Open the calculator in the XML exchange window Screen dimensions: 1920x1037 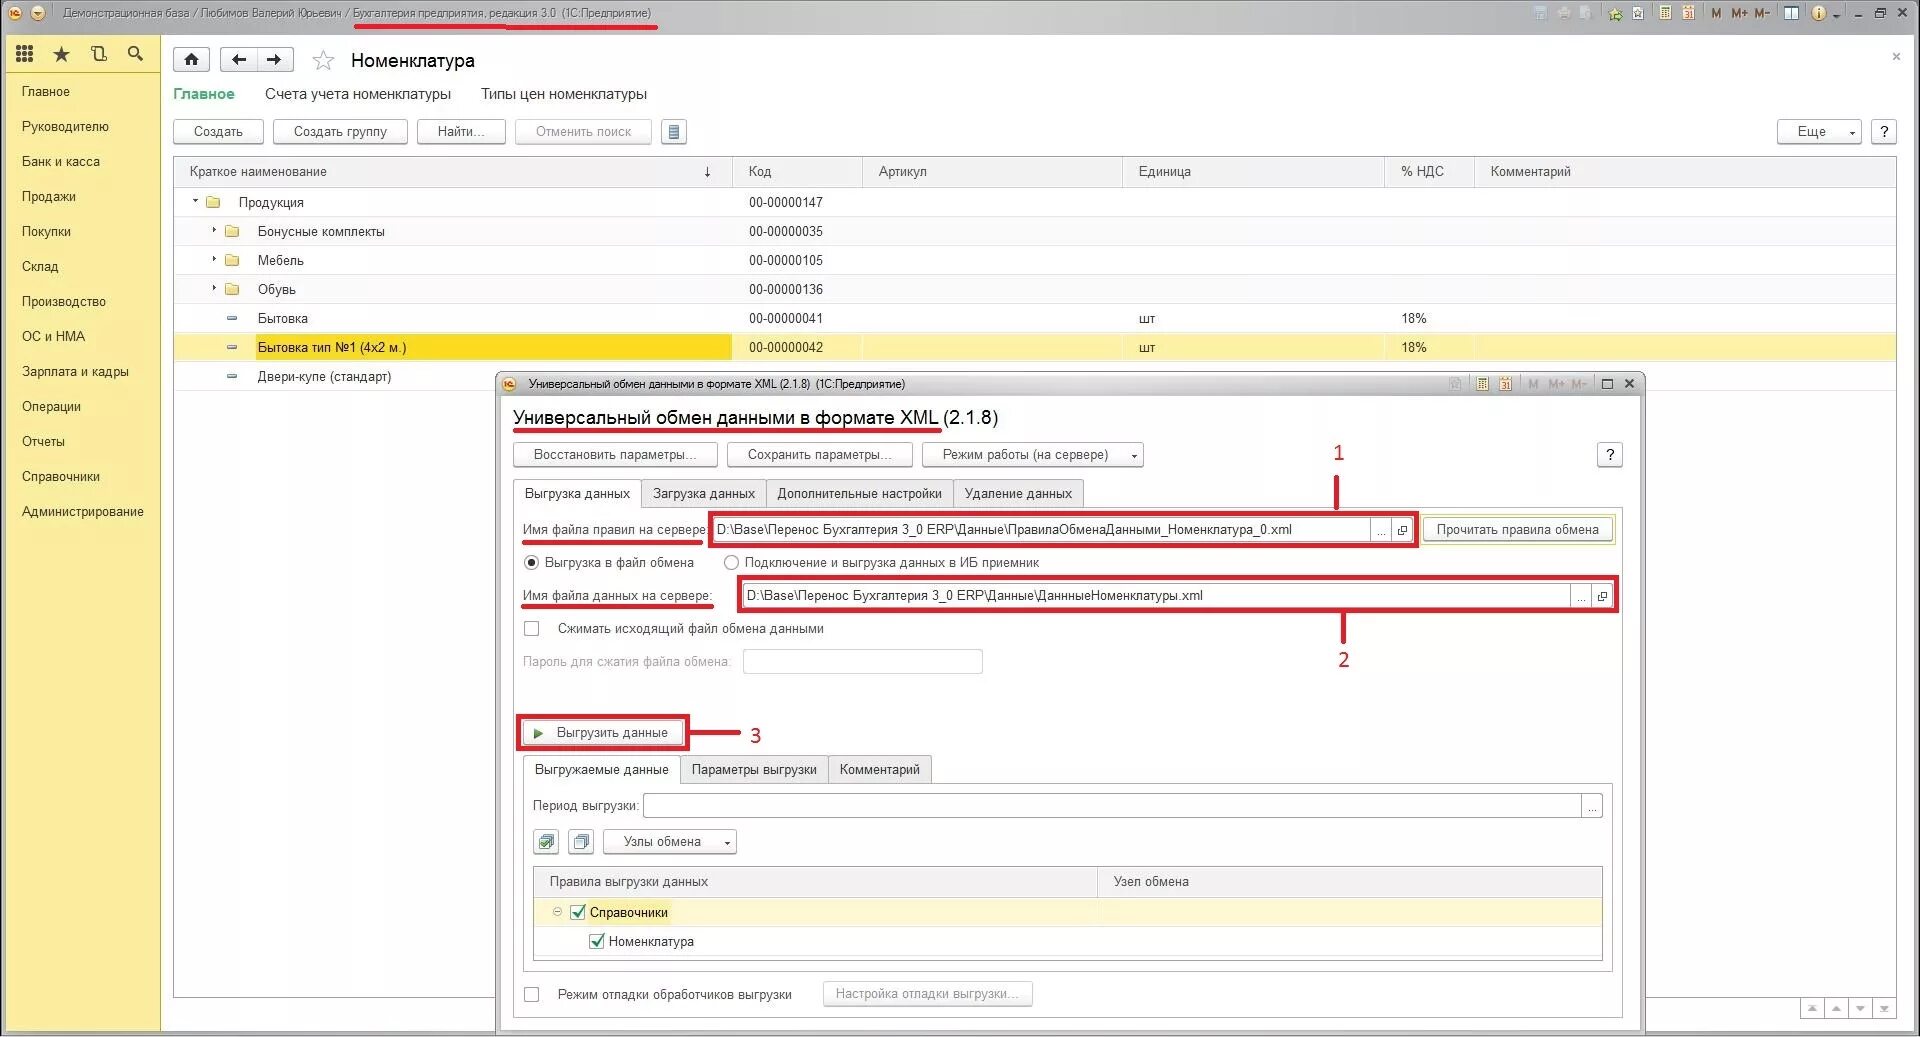(1482, 384)
